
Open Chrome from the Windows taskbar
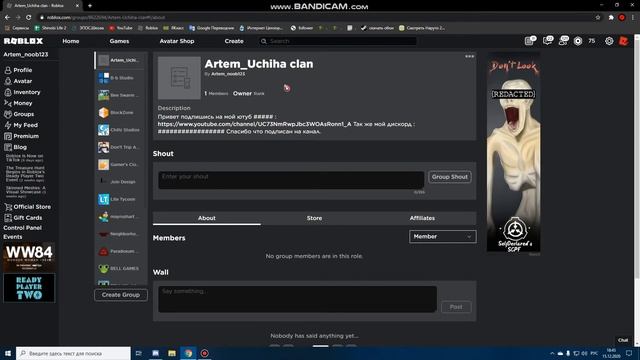point(188,353)
